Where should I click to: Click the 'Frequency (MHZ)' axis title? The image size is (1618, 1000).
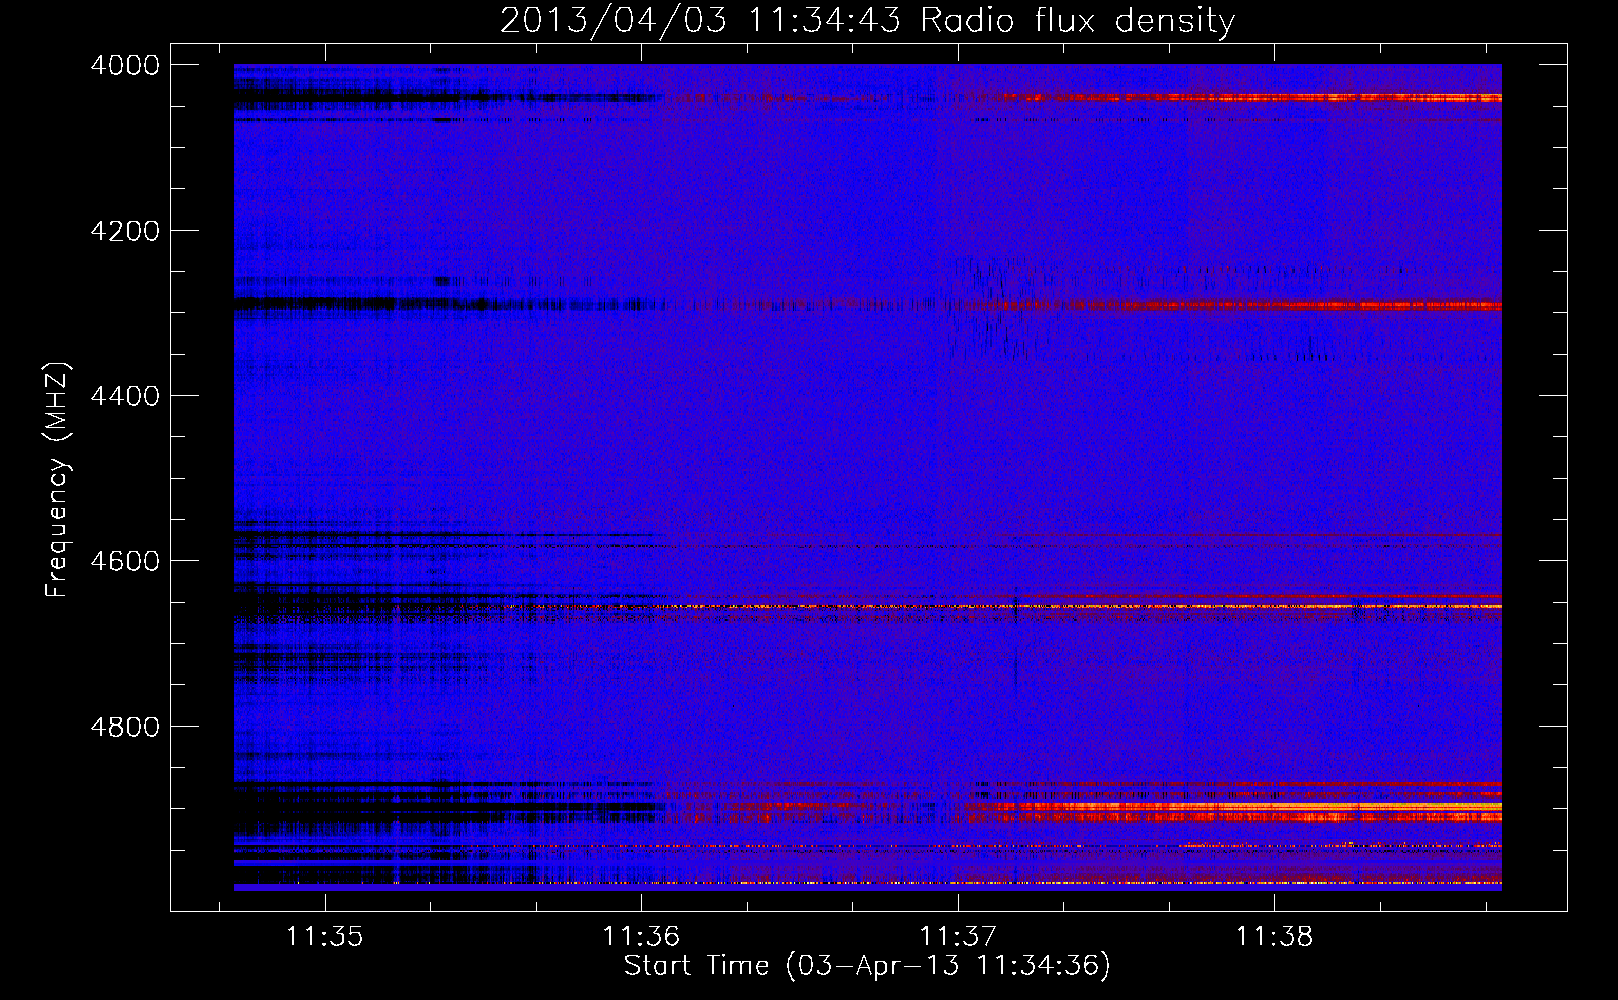[x=57, y=479]
